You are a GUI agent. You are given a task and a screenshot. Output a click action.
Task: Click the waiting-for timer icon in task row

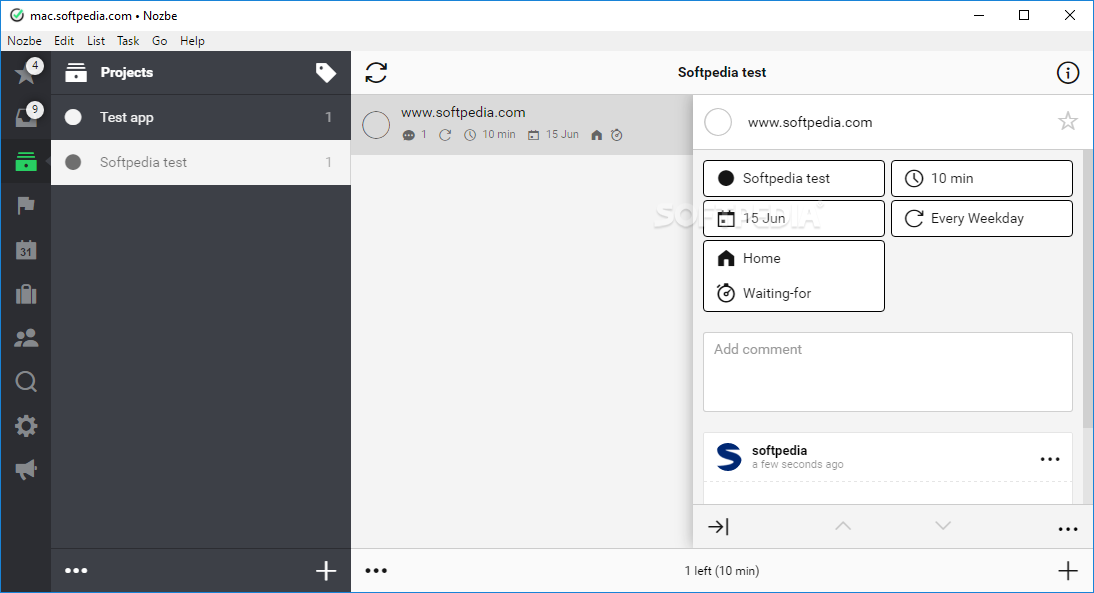pos(617,135)
